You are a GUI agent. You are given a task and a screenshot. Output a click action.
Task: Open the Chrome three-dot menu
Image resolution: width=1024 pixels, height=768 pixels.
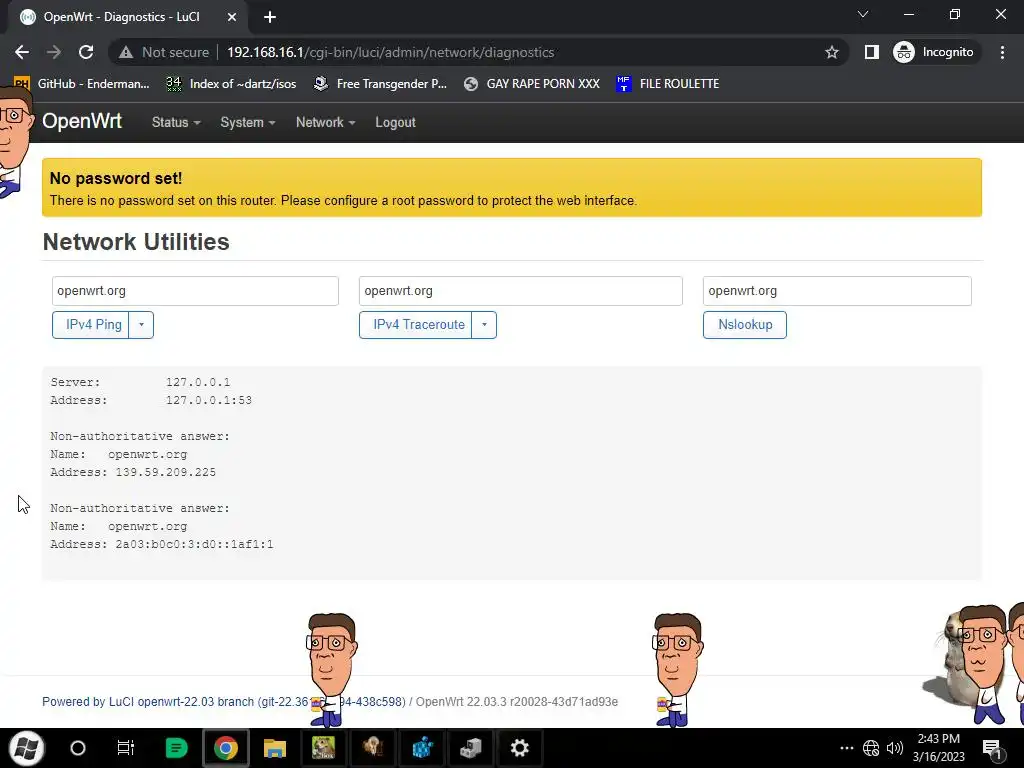point(1002,52)
